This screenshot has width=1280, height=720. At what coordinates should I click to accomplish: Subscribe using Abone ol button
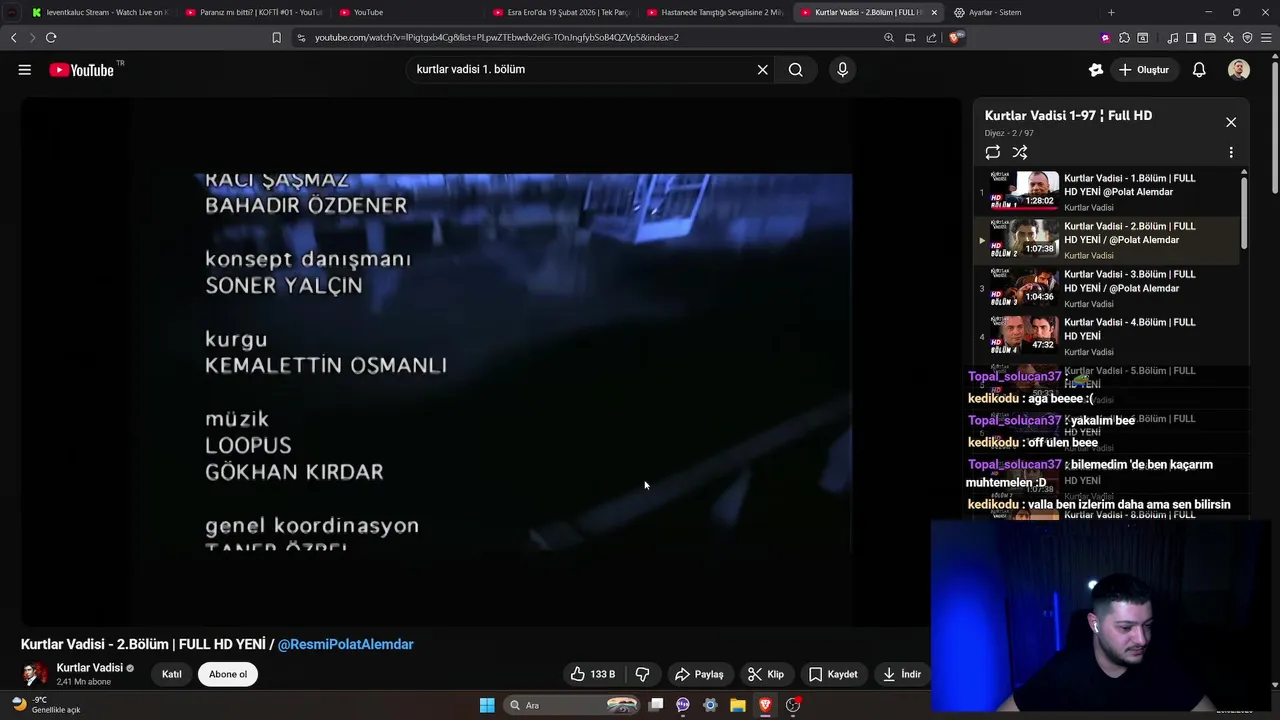[x=228, y=674]
